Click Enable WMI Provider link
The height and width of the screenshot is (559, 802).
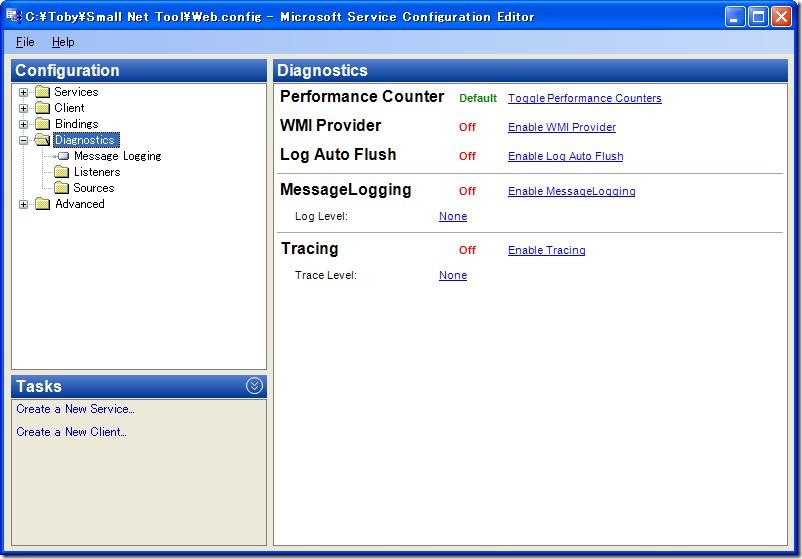562,127
